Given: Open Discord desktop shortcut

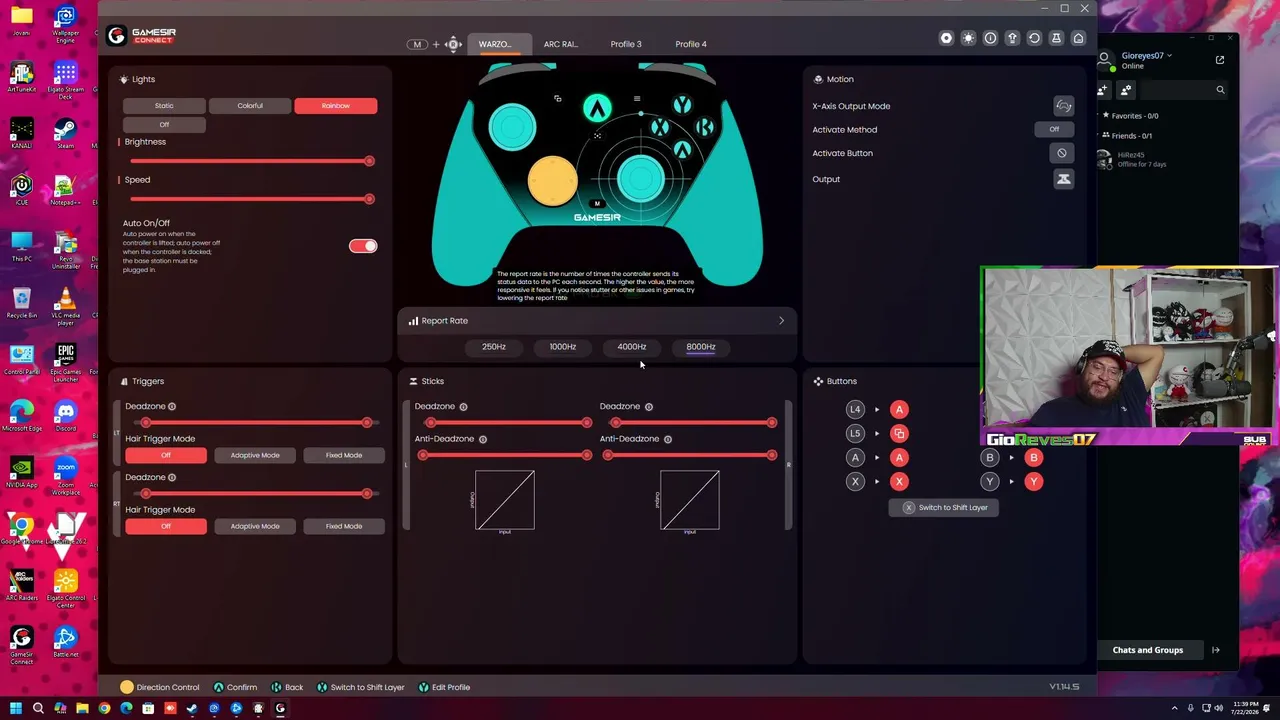Looking at the screenshot, I should 66,415.
